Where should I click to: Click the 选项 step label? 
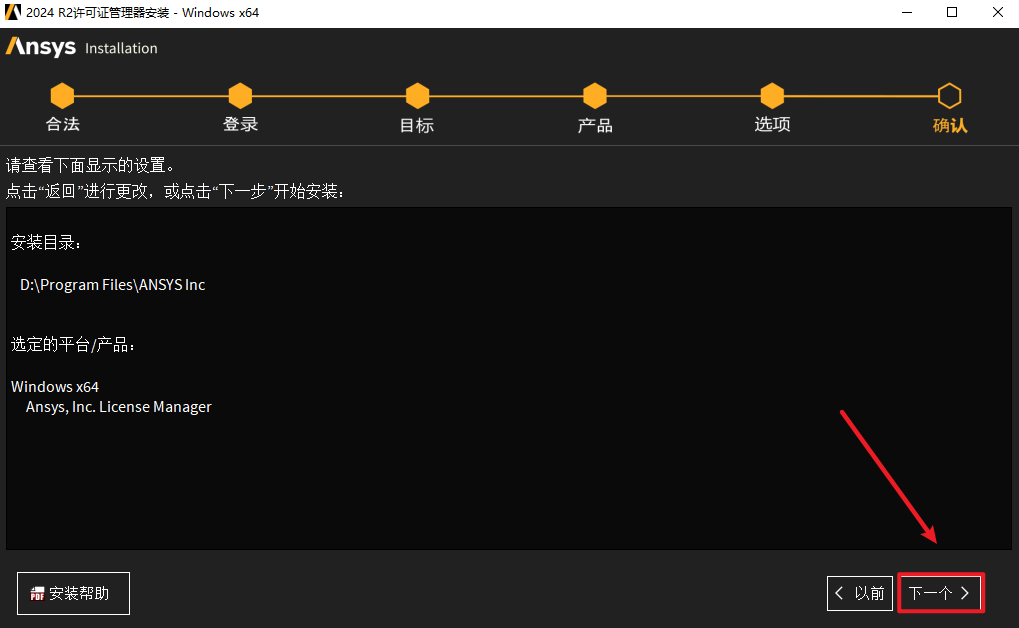click(772, 124)
